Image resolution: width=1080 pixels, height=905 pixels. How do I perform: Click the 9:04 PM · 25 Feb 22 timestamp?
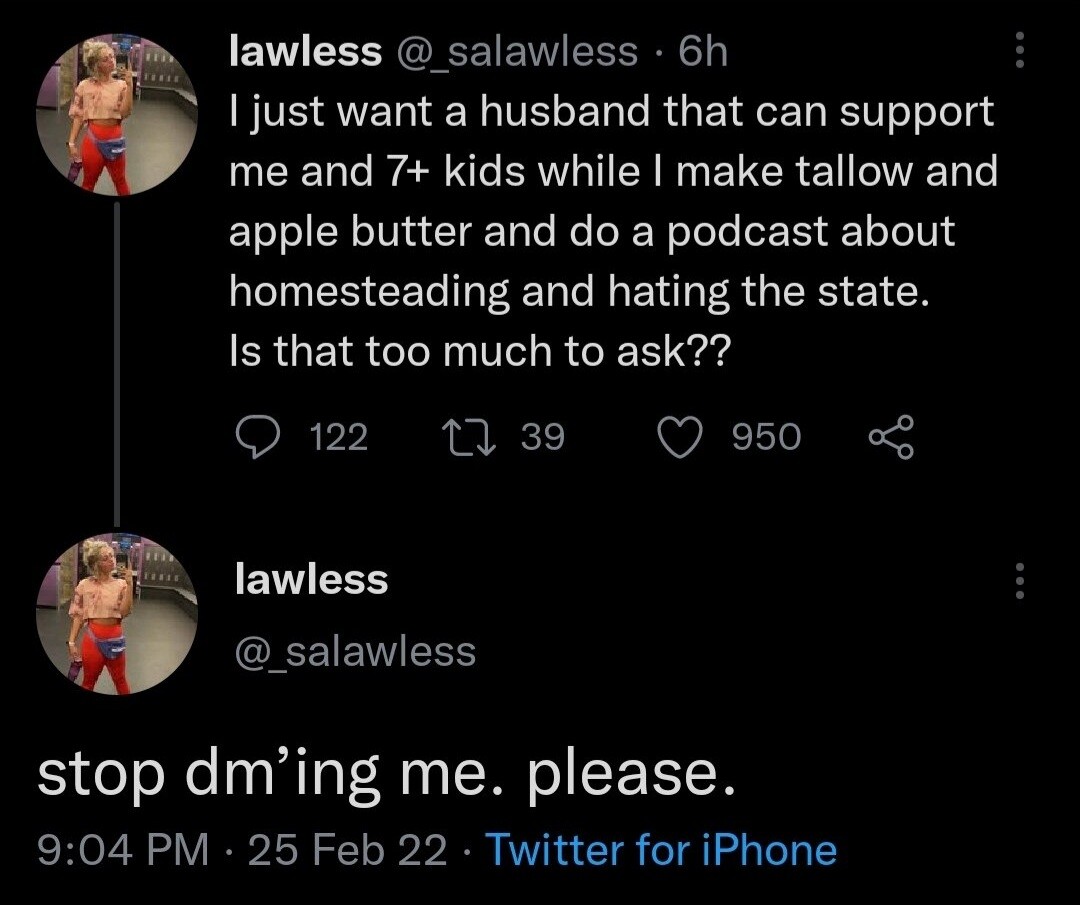(x=242, y=851)
